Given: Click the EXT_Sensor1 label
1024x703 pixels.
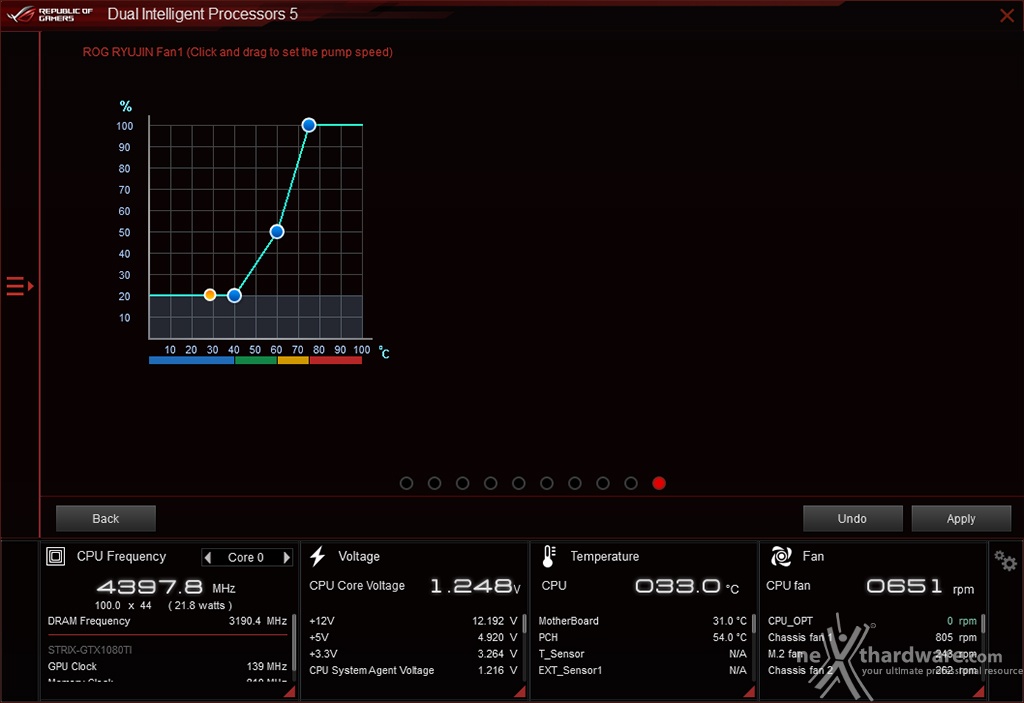Looking at the screenshot, I should click(x=570, y=670).
